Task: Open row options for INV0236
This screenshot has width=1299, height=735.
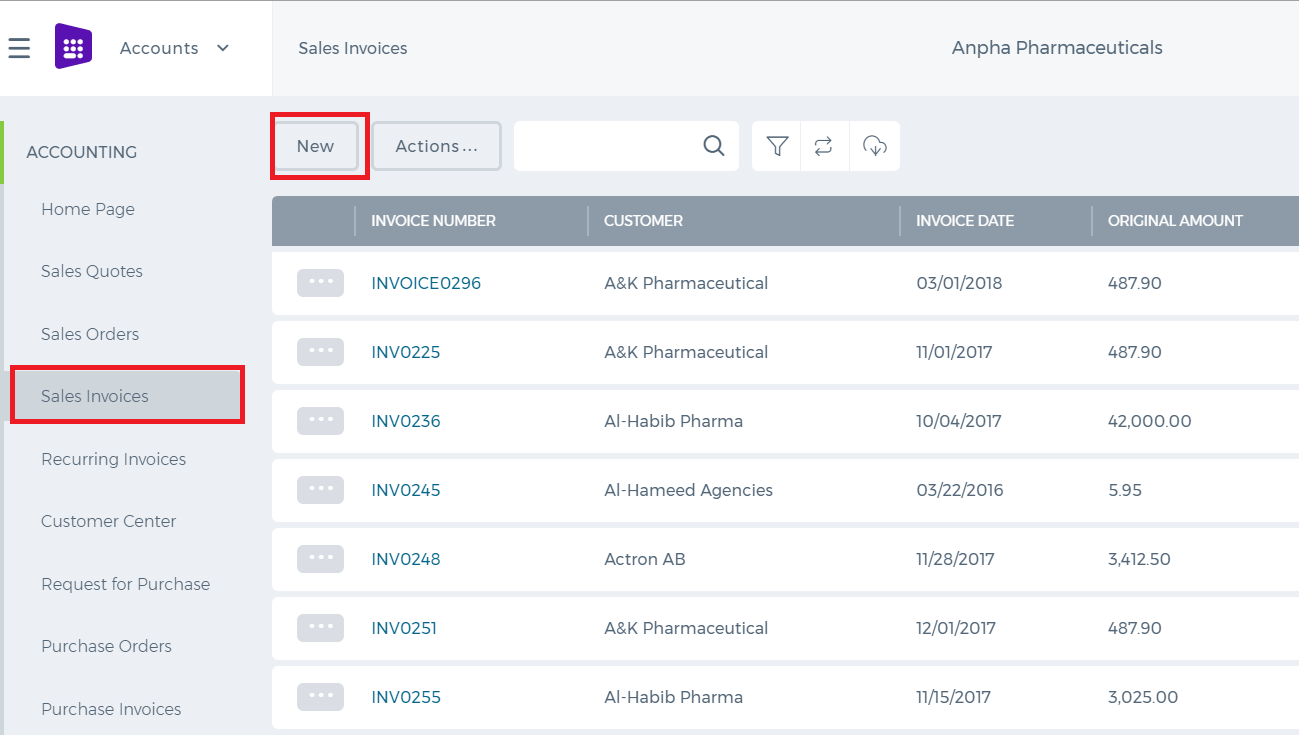Action: [320, 421]
